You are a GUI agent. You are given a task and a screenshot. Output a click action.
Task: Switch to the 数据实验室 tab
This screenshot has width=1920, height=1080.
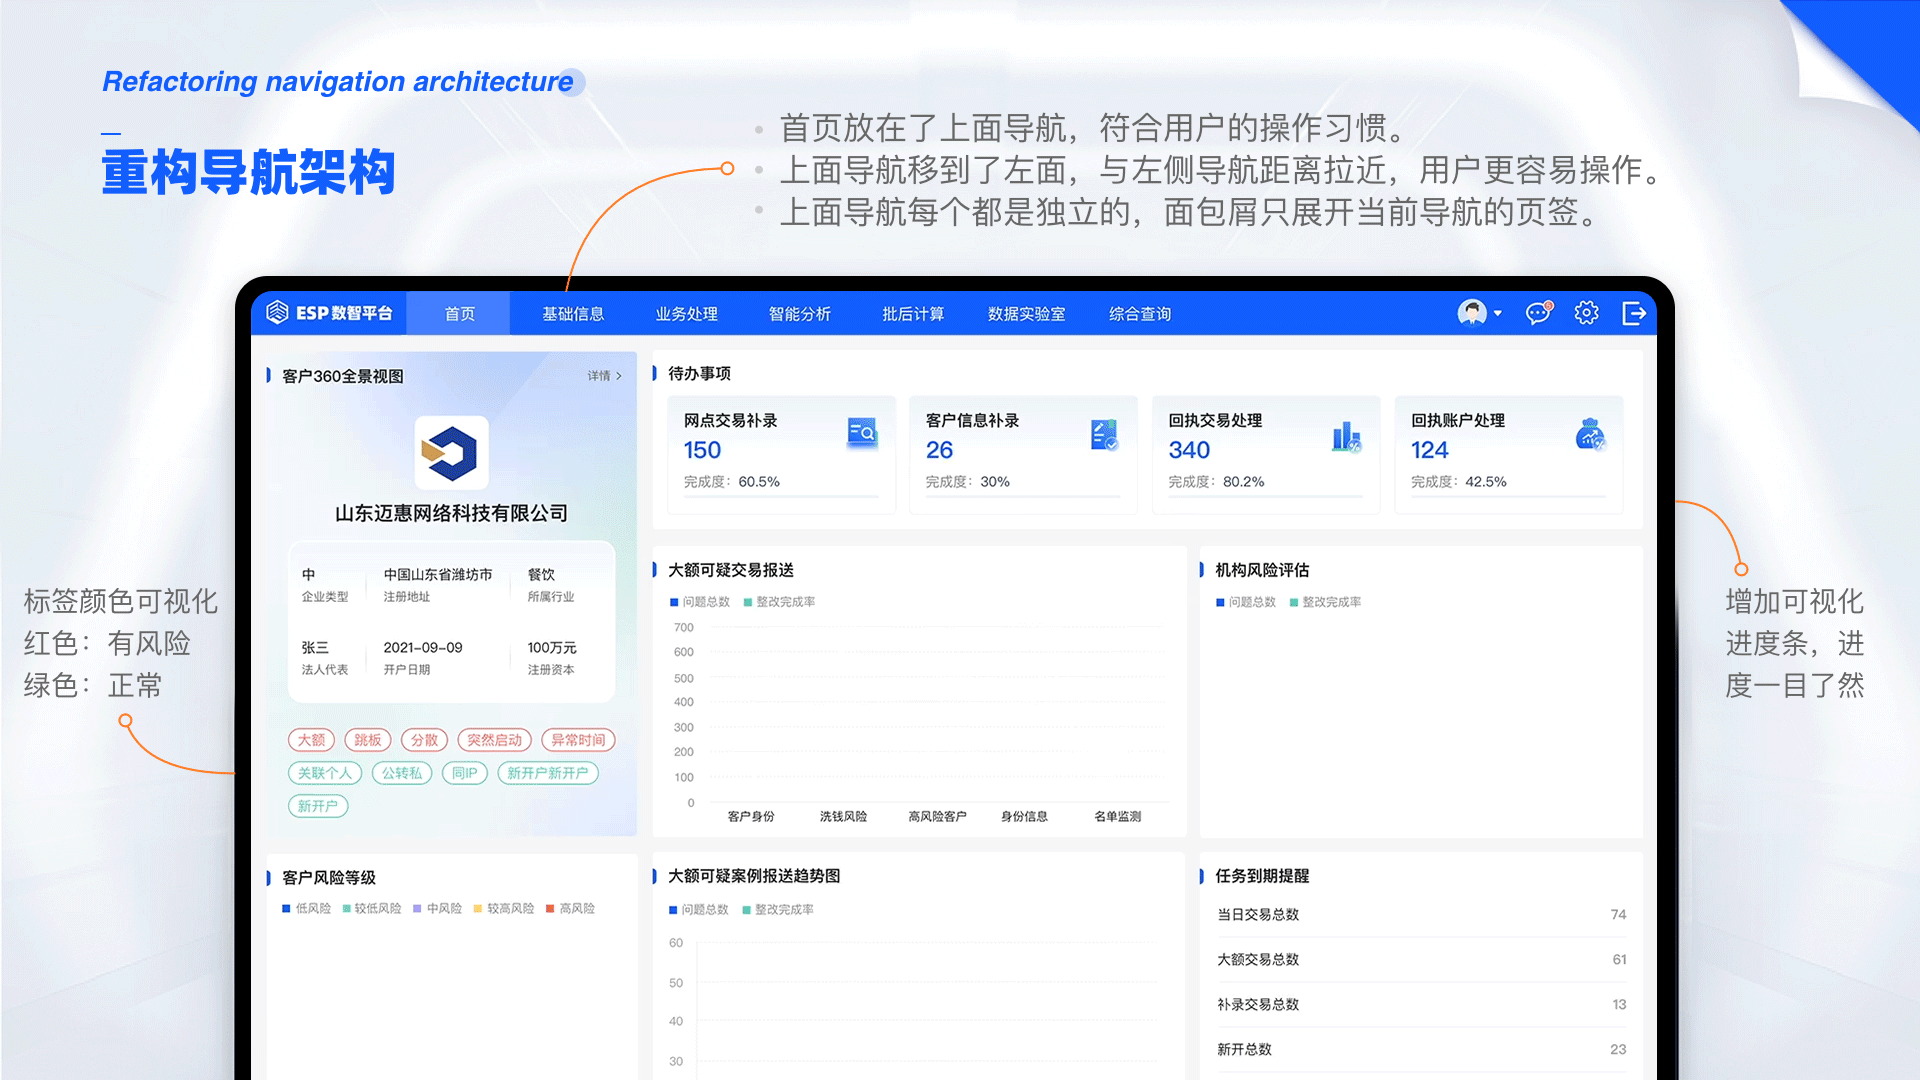tap(1026, 313)
